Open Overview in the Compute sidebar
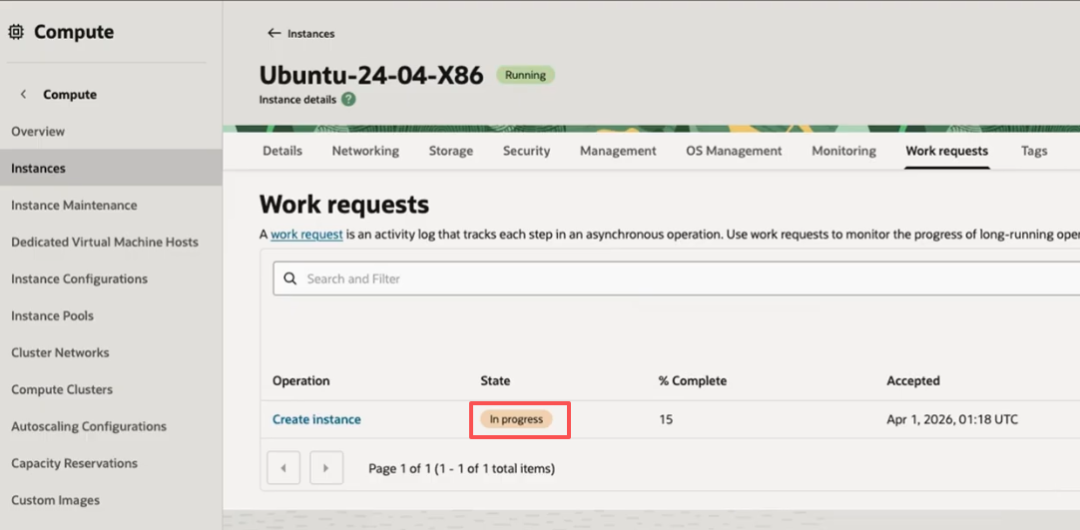This screenshot has width=1080, height=530. [38, 131]
